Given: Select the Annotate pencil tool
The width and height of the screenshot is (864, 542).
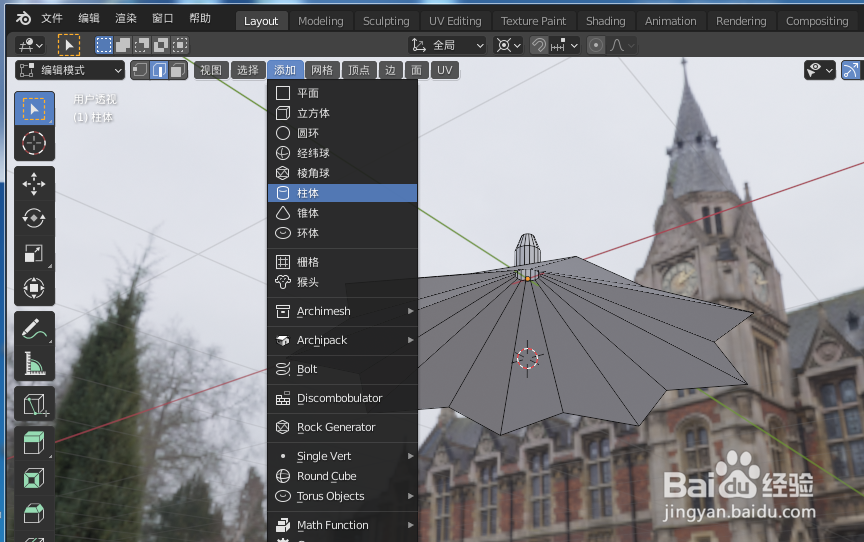Looking at the screenshot, I should [x=34, y=329].
